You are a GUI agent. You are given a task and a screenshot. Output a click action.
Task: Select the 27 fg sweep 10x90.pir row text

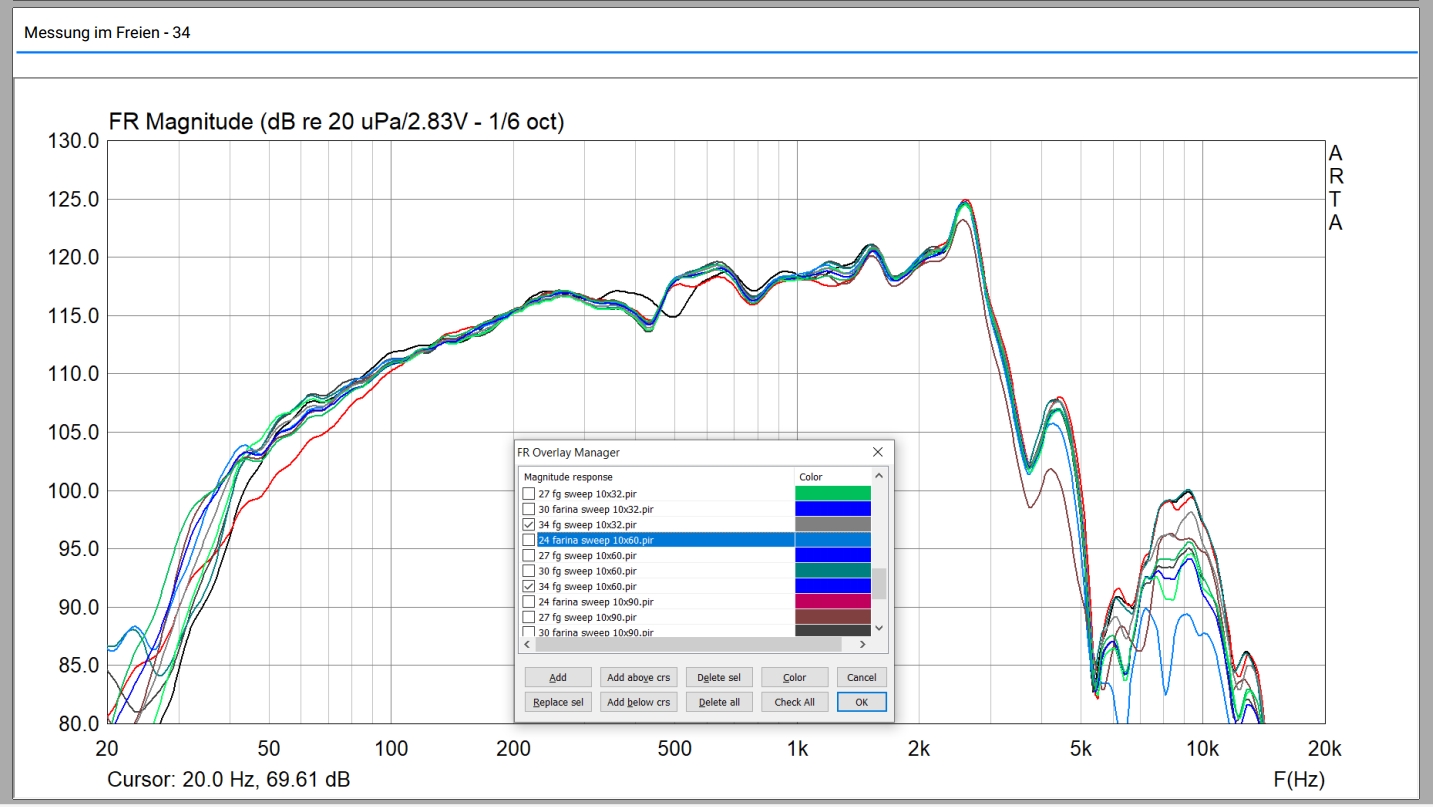point(587,617)
